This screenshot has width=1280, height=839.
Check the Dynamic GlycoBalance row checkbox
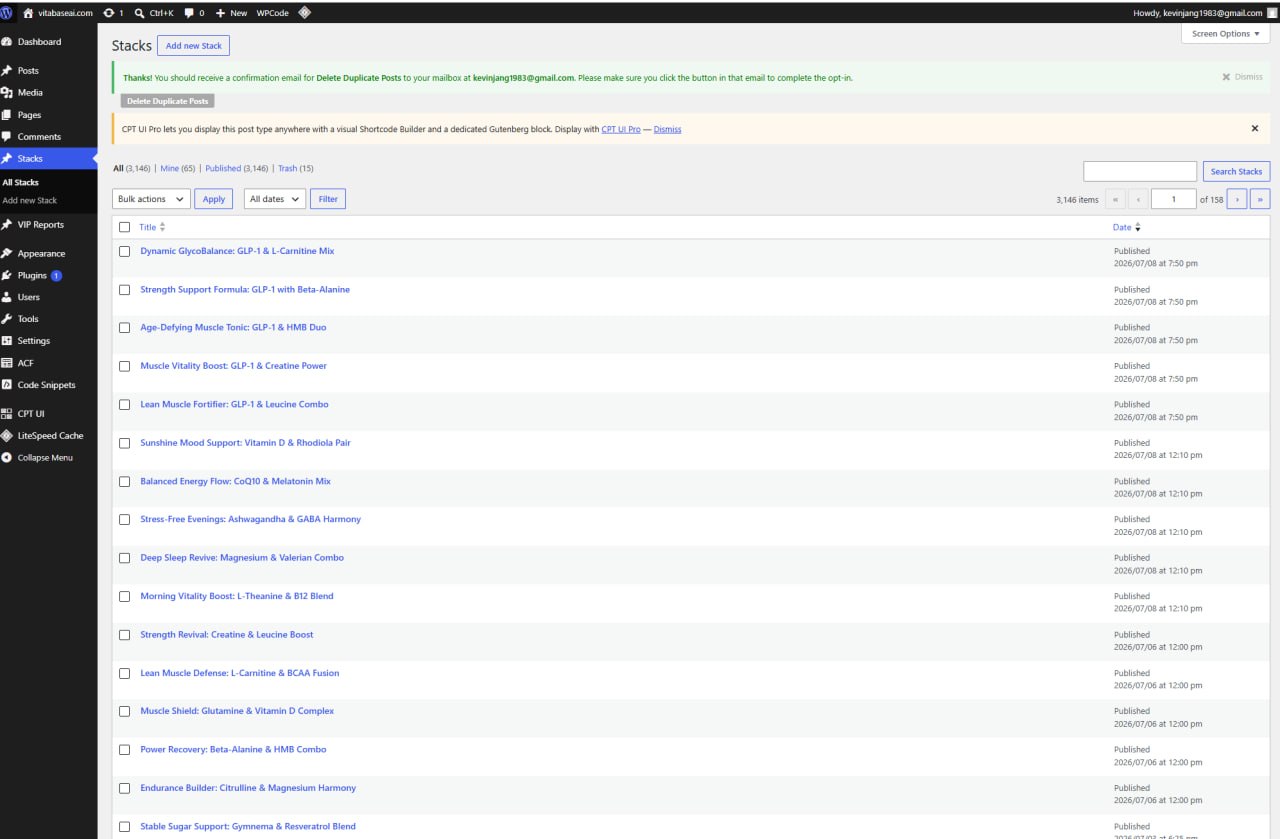pos(125,251)
